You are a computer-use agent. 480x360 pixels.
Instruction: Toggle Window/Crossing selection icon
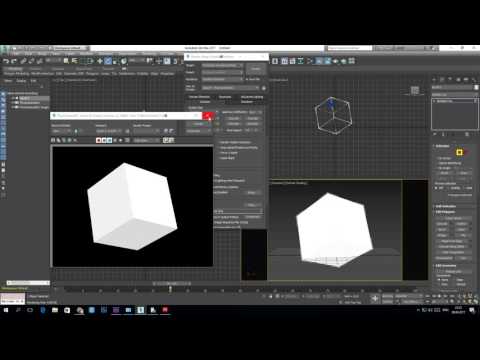[x=91, y=61]
